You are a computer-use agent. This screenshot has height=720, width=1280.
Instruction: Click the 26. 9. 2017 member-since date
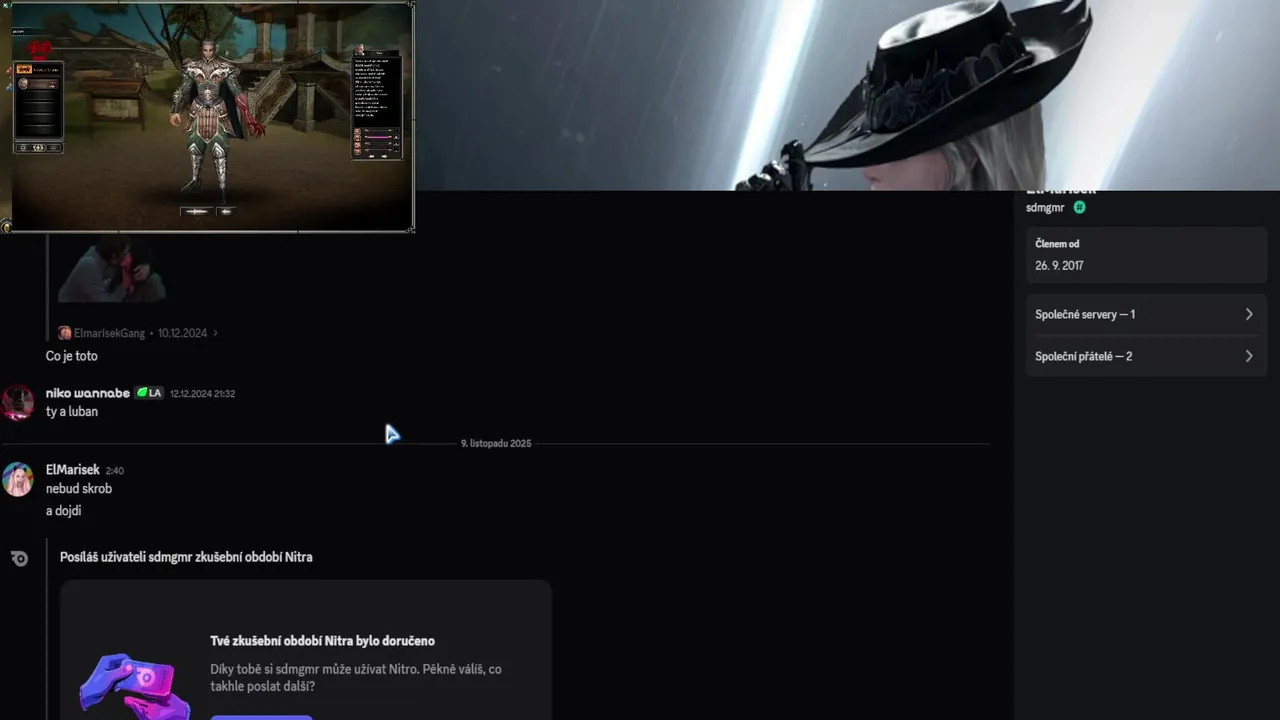point(1059,265)
